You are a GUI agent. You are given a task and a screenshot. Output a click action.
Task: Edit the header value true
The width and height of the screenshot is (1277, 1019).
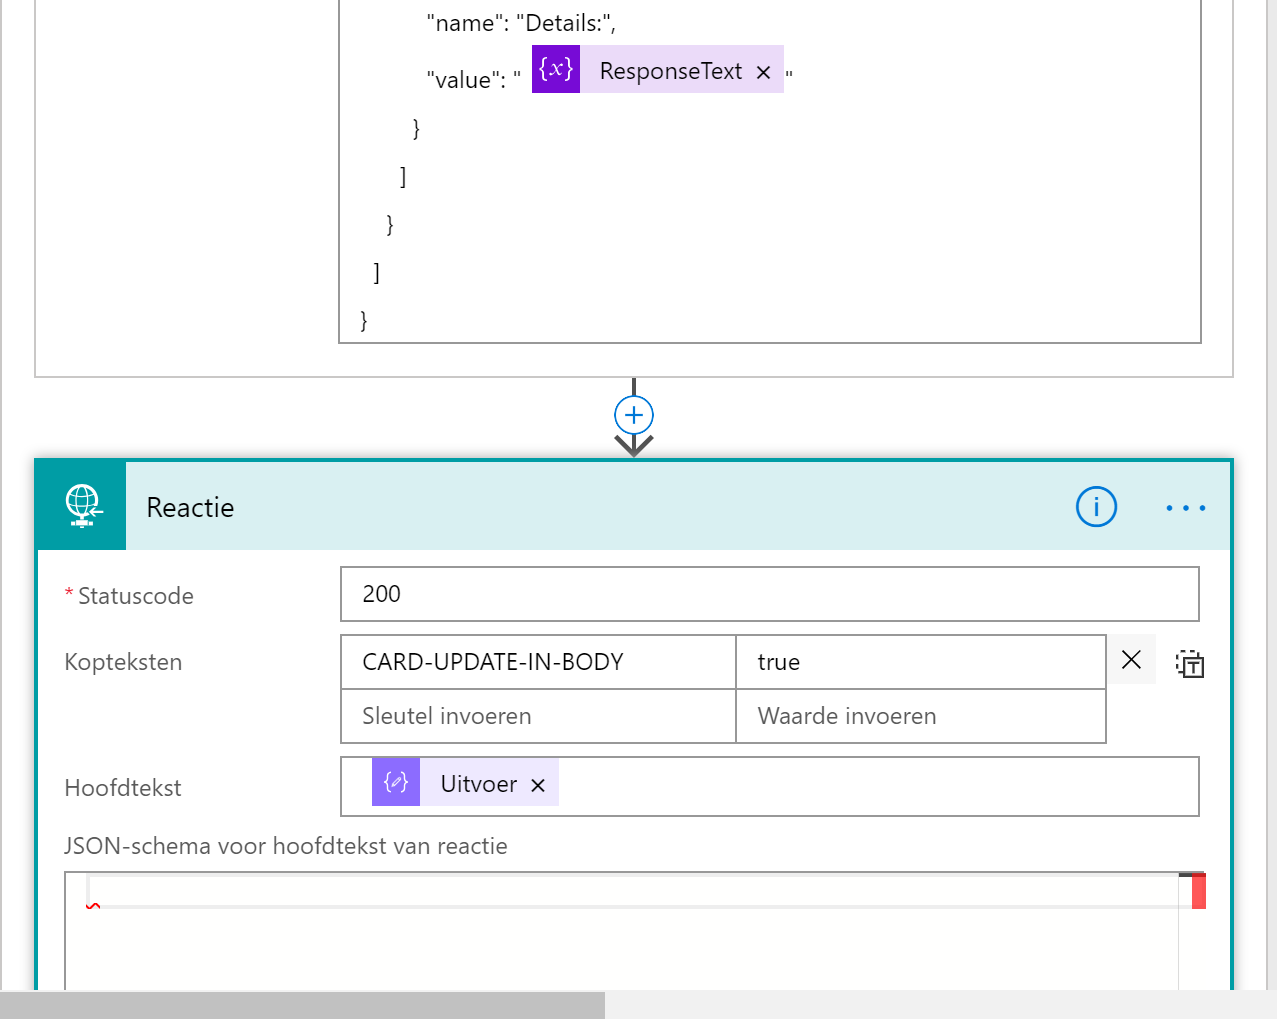pyautogui.click(x=921, y=662)
